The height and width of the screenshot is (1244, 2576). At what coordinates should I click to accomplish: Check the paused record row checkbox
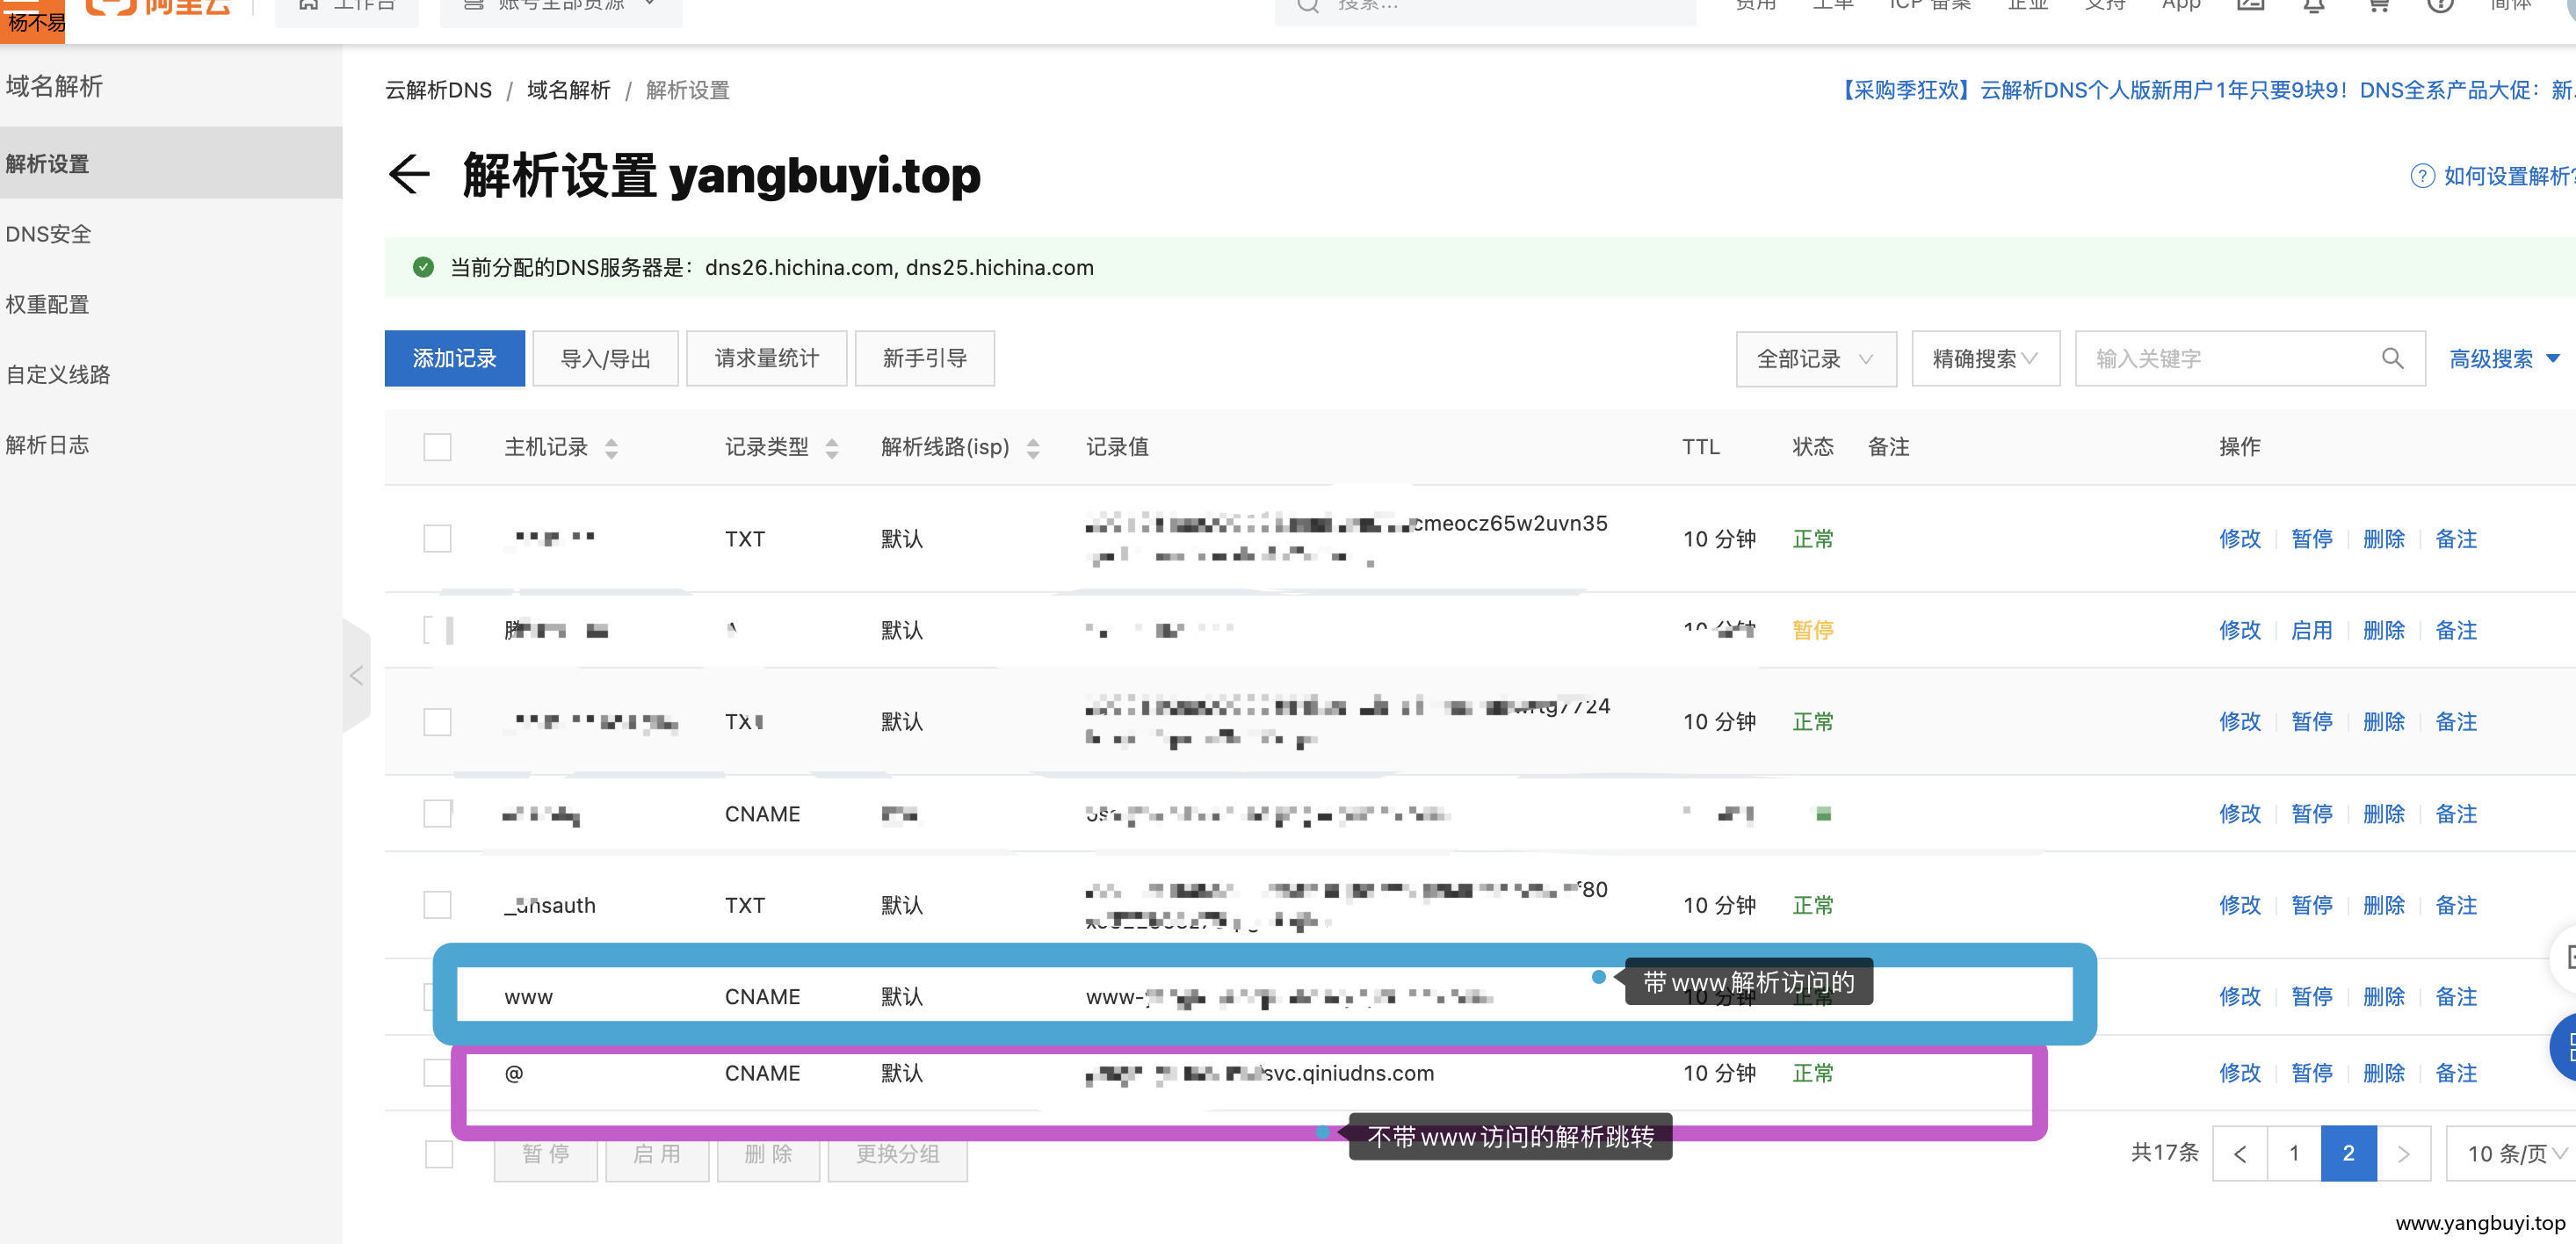pyautogui.click(x=437, y=630)
